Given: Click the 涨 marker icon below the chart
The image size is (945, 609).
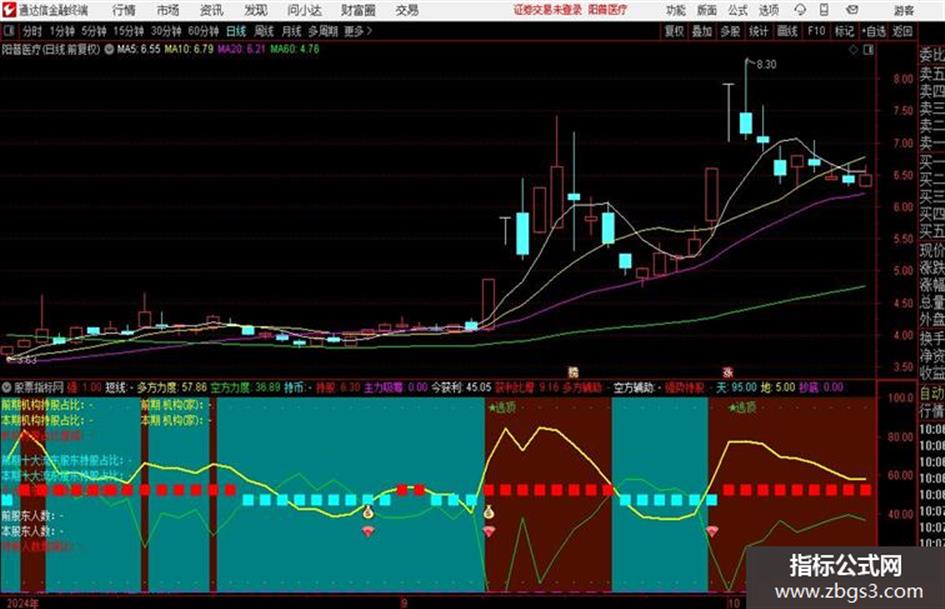Looking at the screenshot, I should click(x=728, y=372).
